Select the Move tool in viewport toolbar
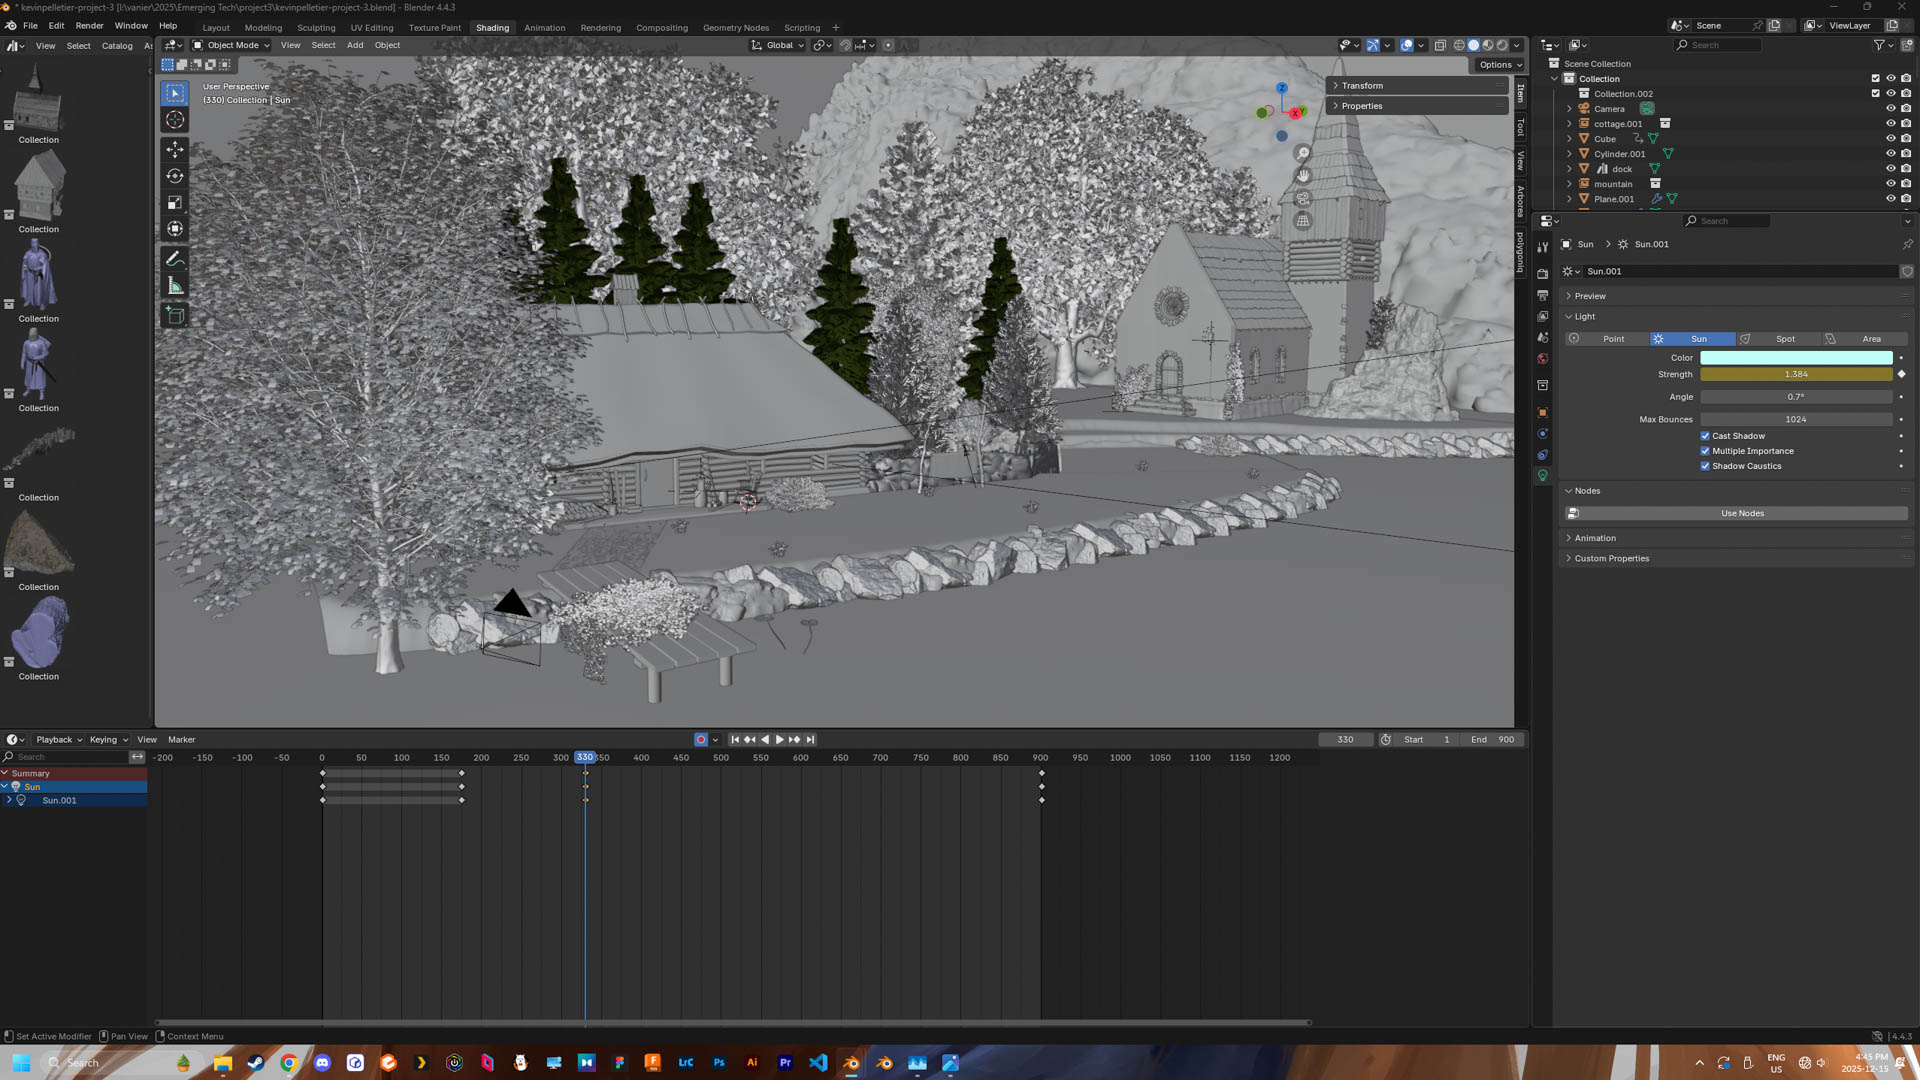 pyautogui.click(x=175, y=149)
